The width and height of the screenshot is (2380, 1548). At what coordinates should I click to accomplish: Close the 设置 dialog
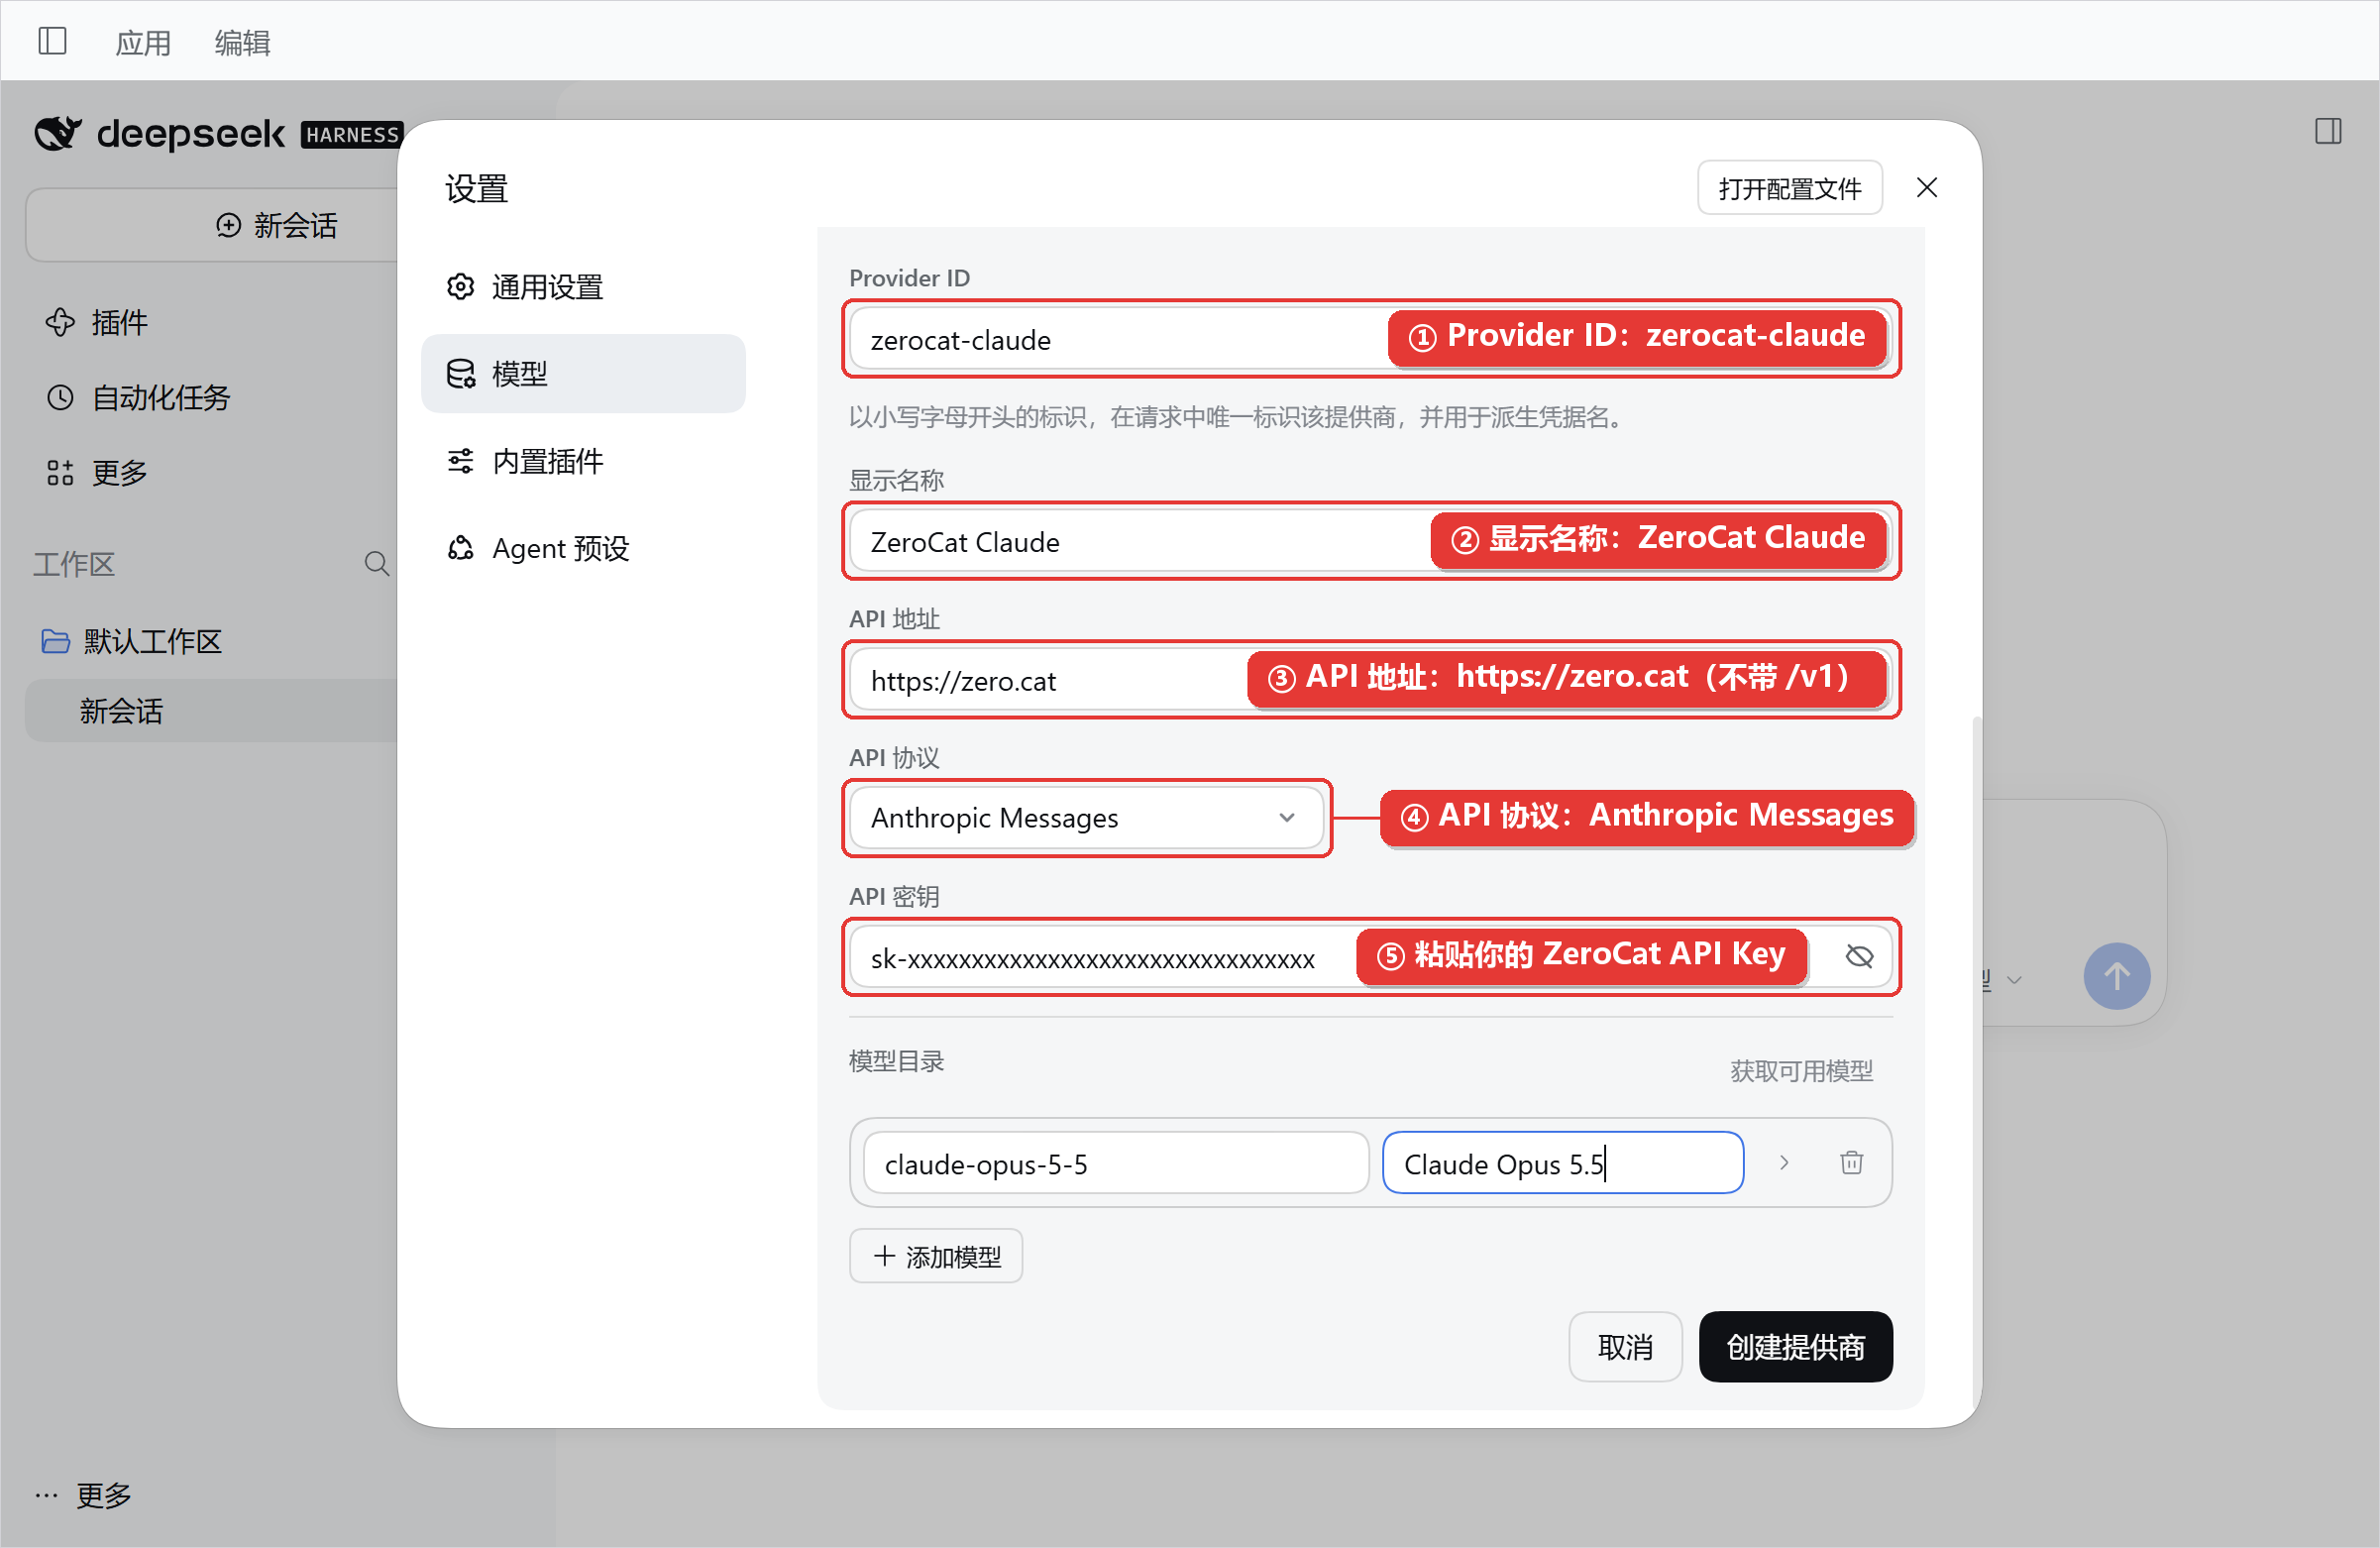tap(1927, 188)
